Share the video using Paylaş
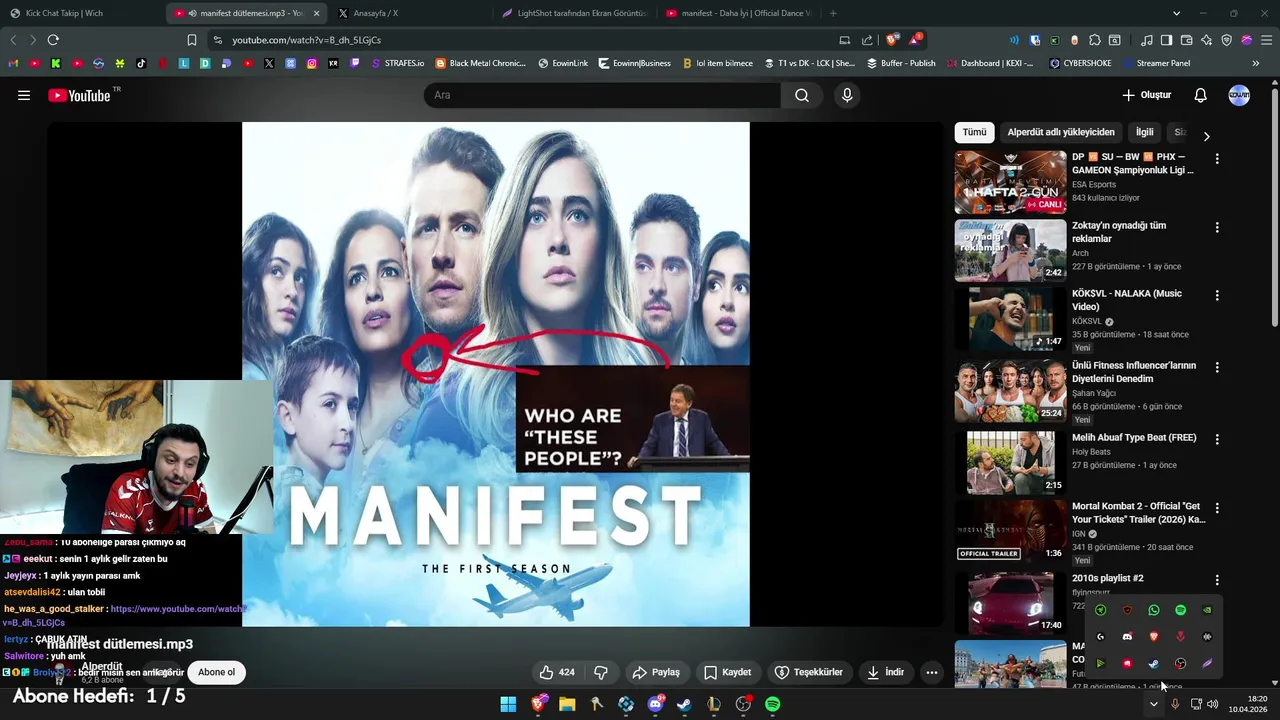The height and width of the screenshot is (720, 1280). [656, 672]
